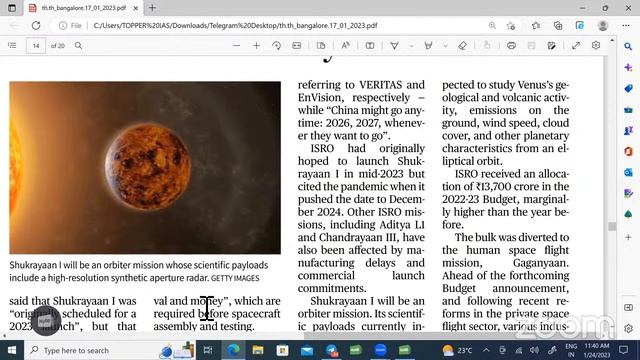Open Task View on the taskbar
The height and width of the screenshot is (360, 640).
tap(208, 350)
